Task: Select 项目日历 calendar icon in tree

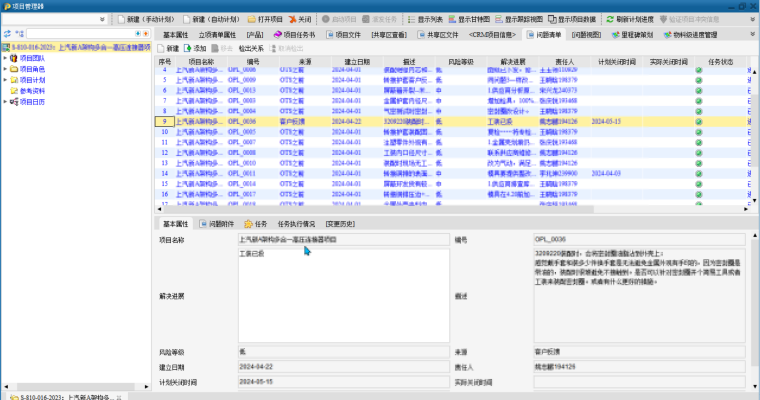Action: [14, 102]
